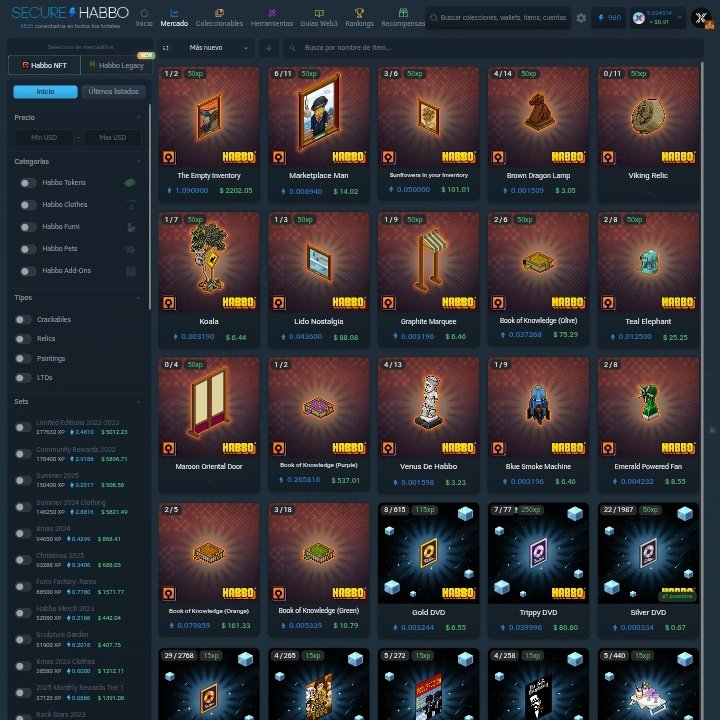The height and width of the screenshot is (720, 720).
Task: Enable the LTDs type filter
Action: point(23,378)
